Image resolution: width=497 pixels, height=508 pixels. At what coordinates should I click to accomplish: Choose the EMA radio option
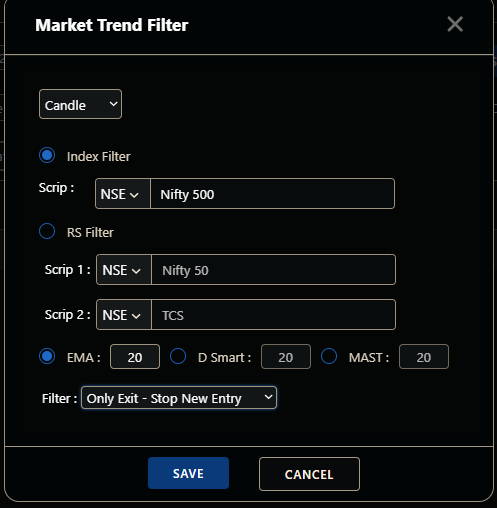point(47,356)
